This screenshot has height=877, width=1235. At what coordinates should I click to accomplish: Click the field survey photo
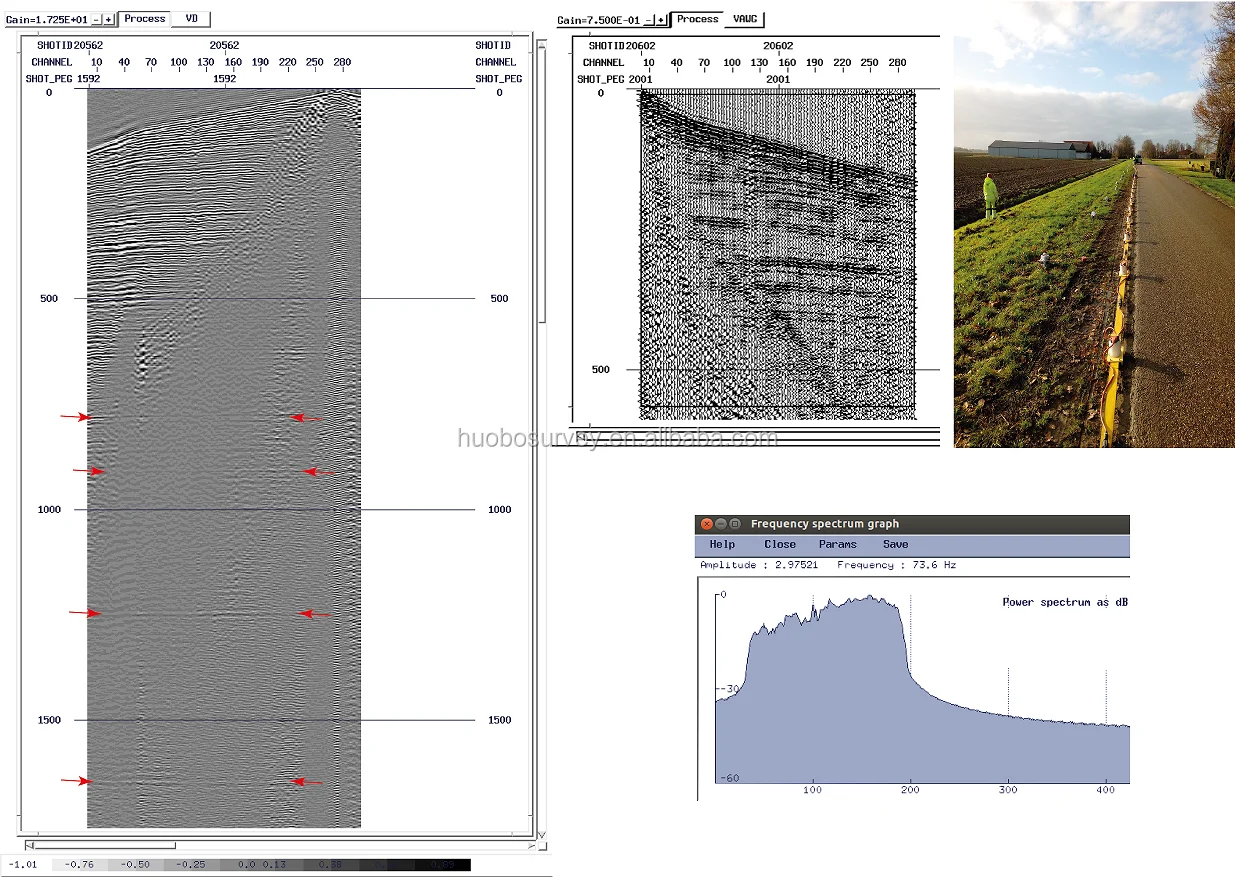(x=1094, y=224)
